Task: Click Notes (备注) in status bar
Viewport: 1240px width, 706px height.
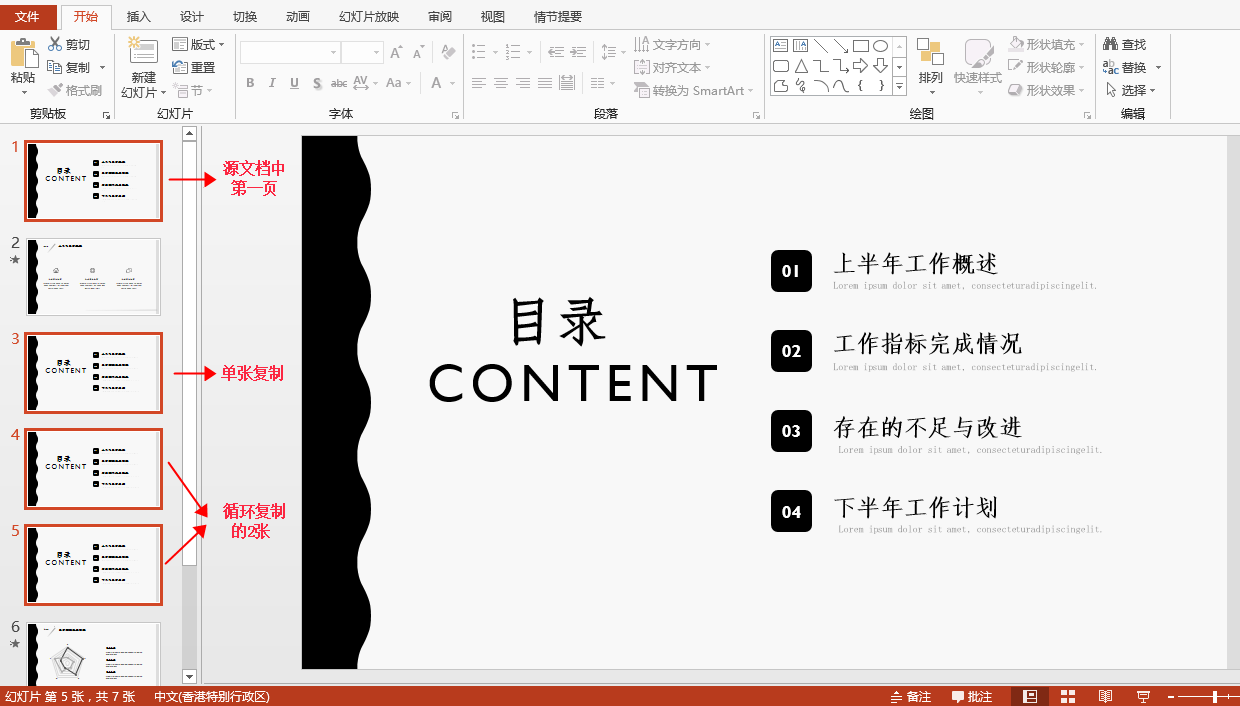Action: click(910, 696)
